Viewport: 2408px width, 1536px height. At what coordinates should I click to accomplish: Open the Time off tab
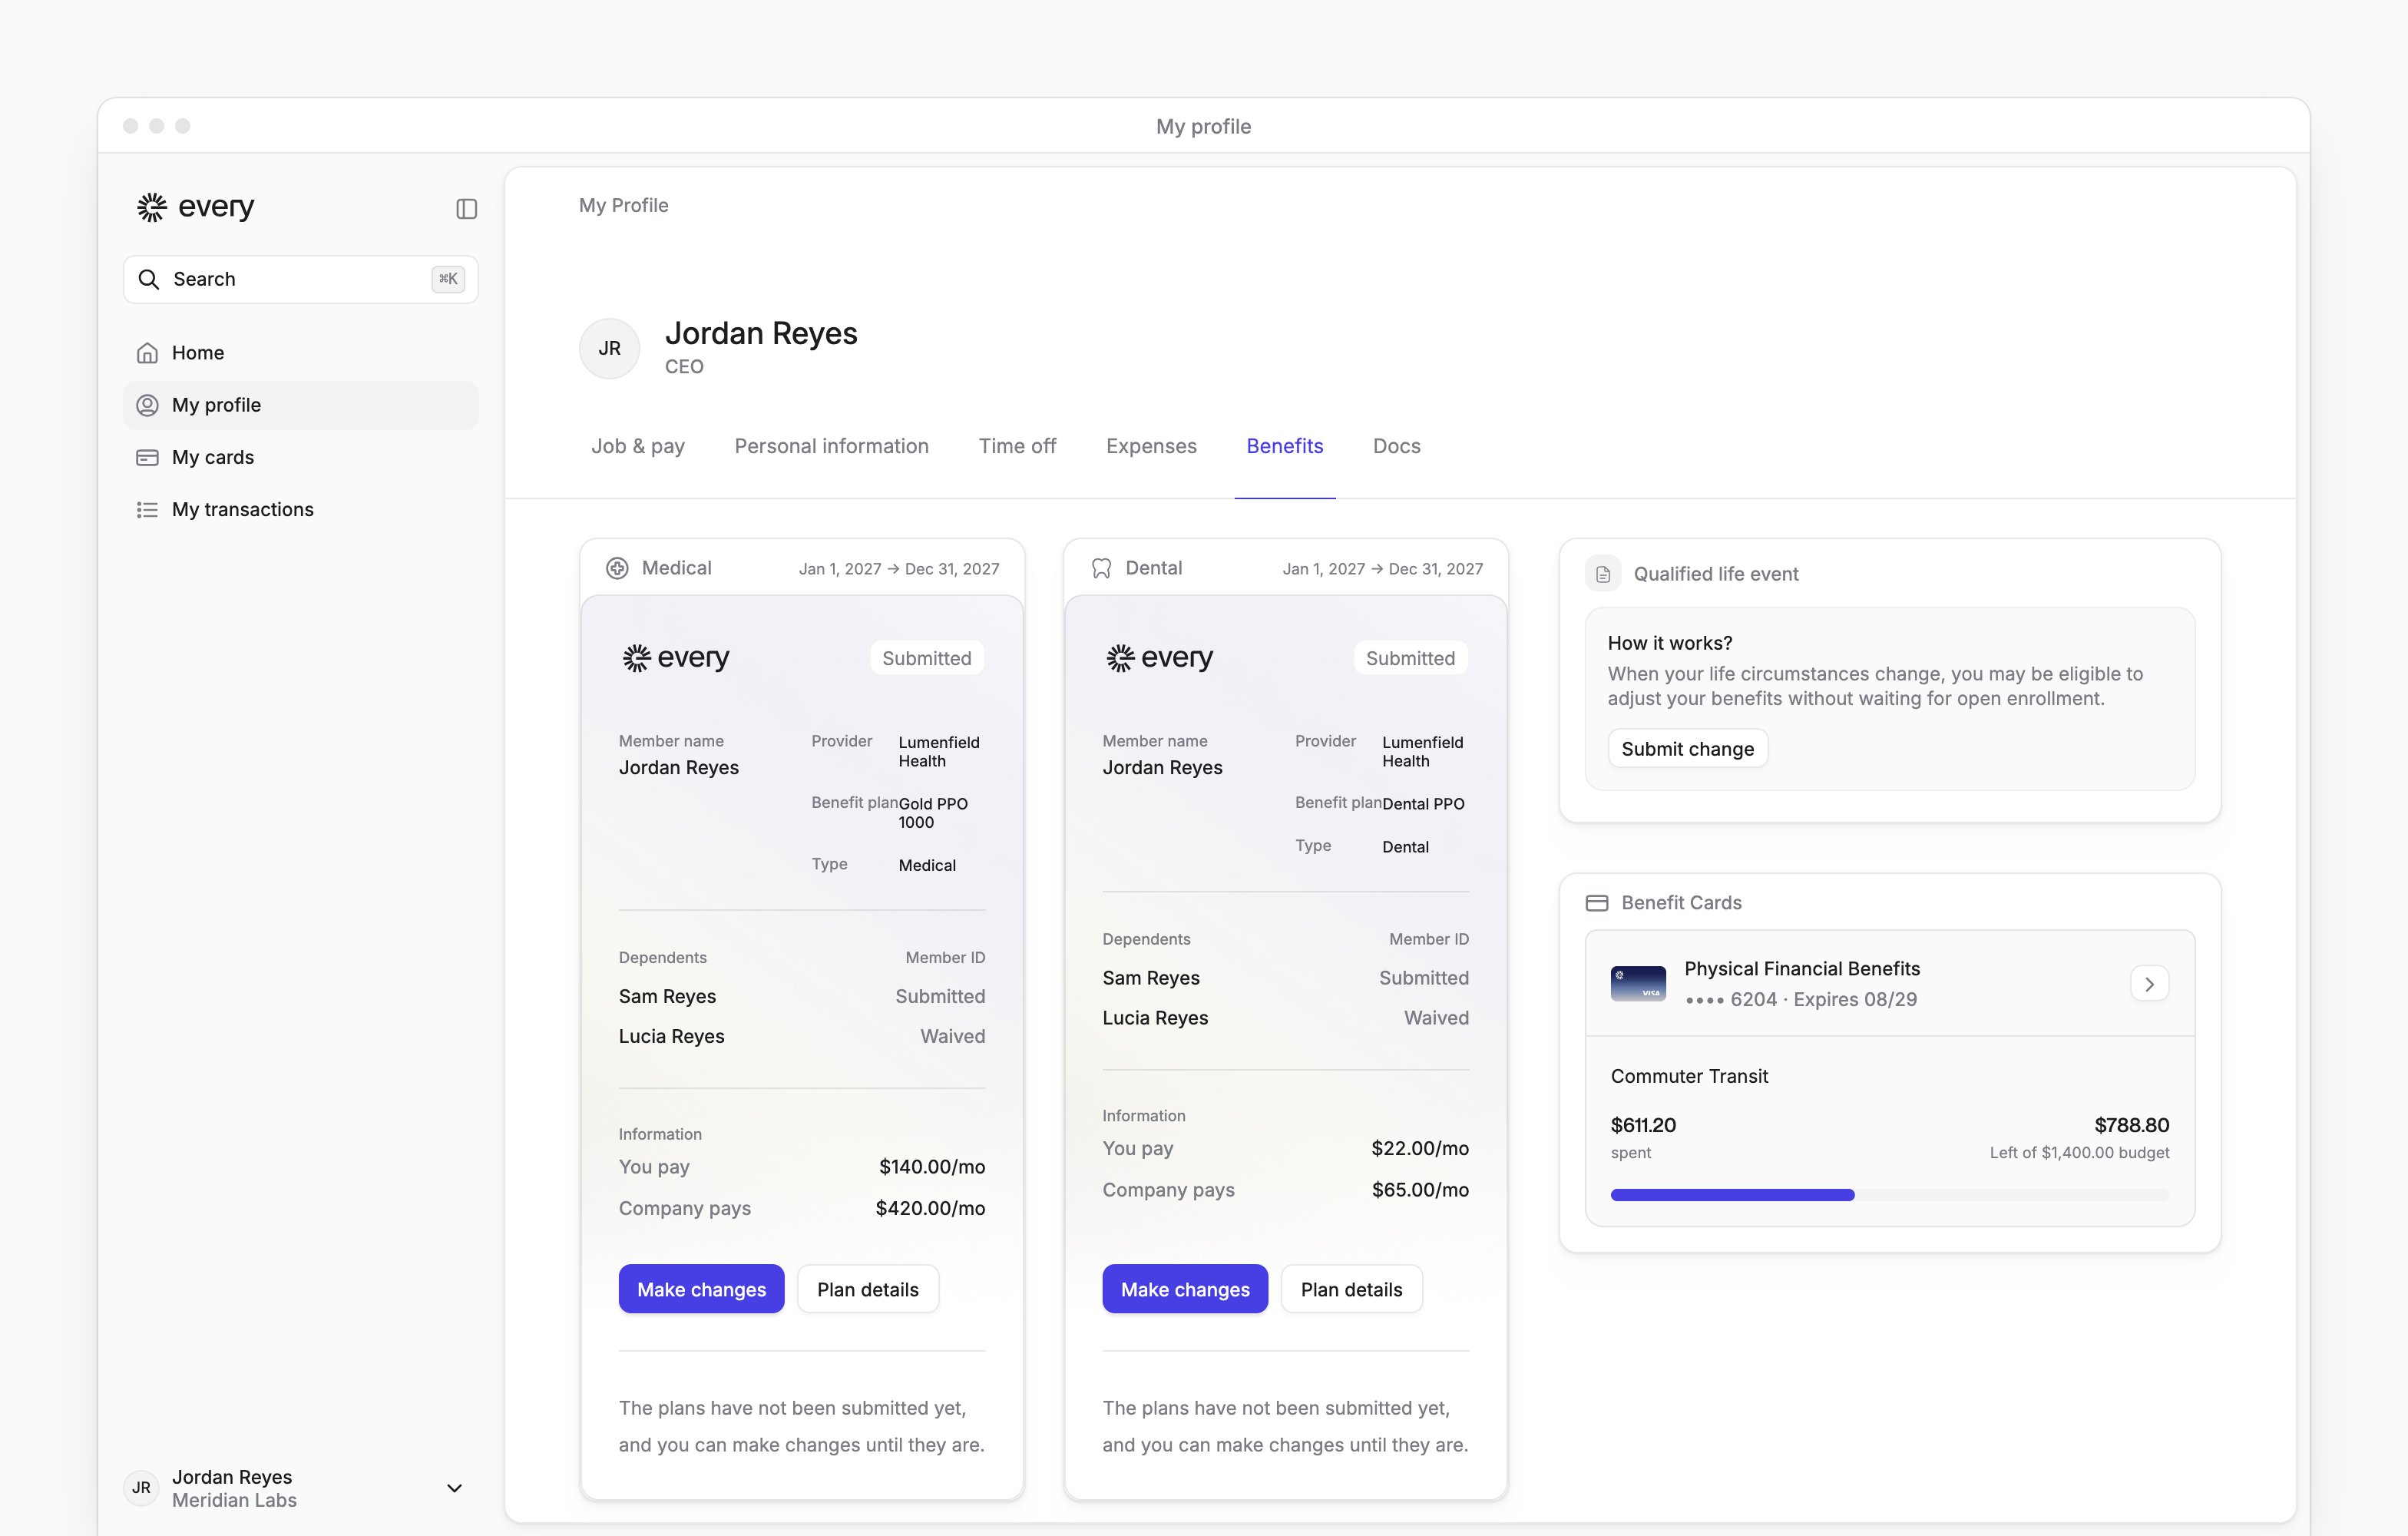[1017, 446]
